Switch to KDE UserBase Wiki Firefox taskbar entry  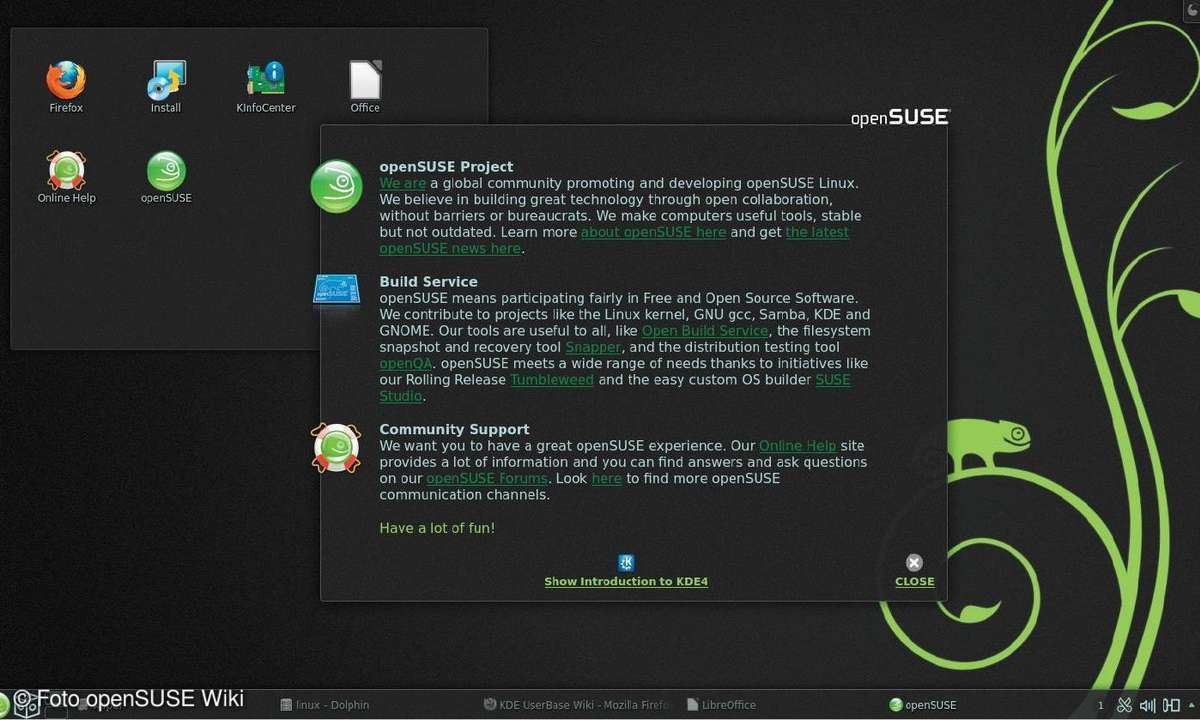pyautogui.click(x=578, y=705)
